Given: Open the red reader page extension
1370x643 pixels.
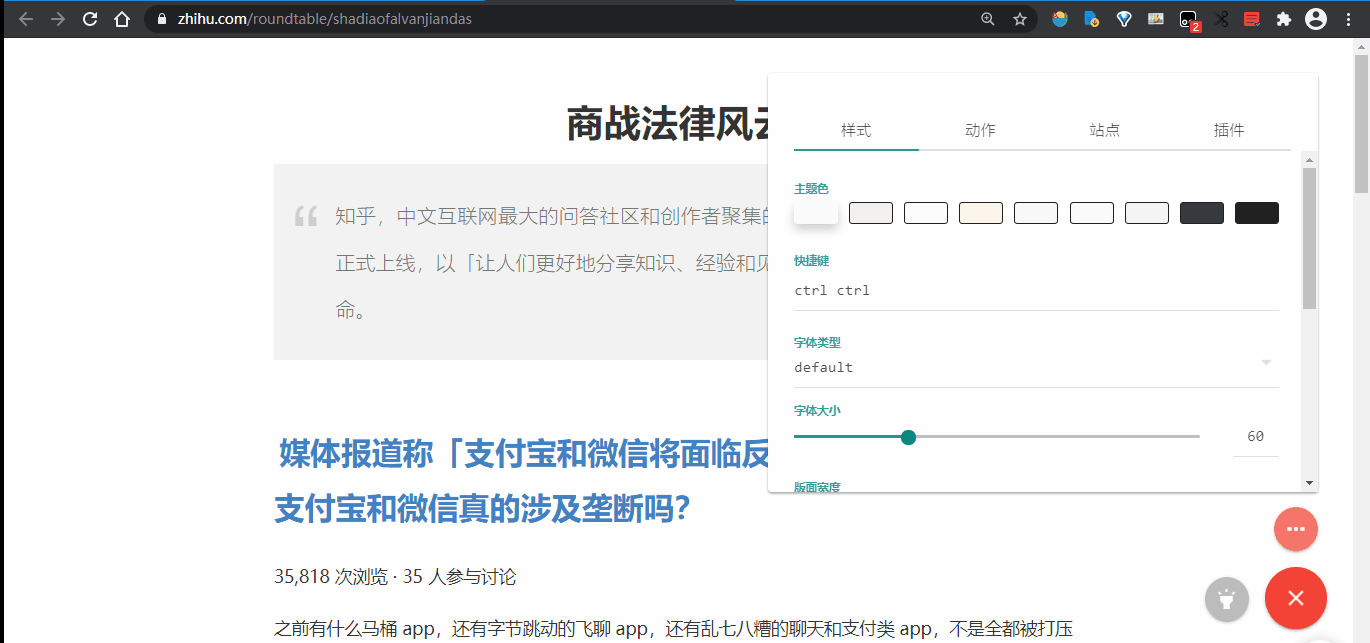Looking at the screenshot, I should click(x=1252, y=19).
